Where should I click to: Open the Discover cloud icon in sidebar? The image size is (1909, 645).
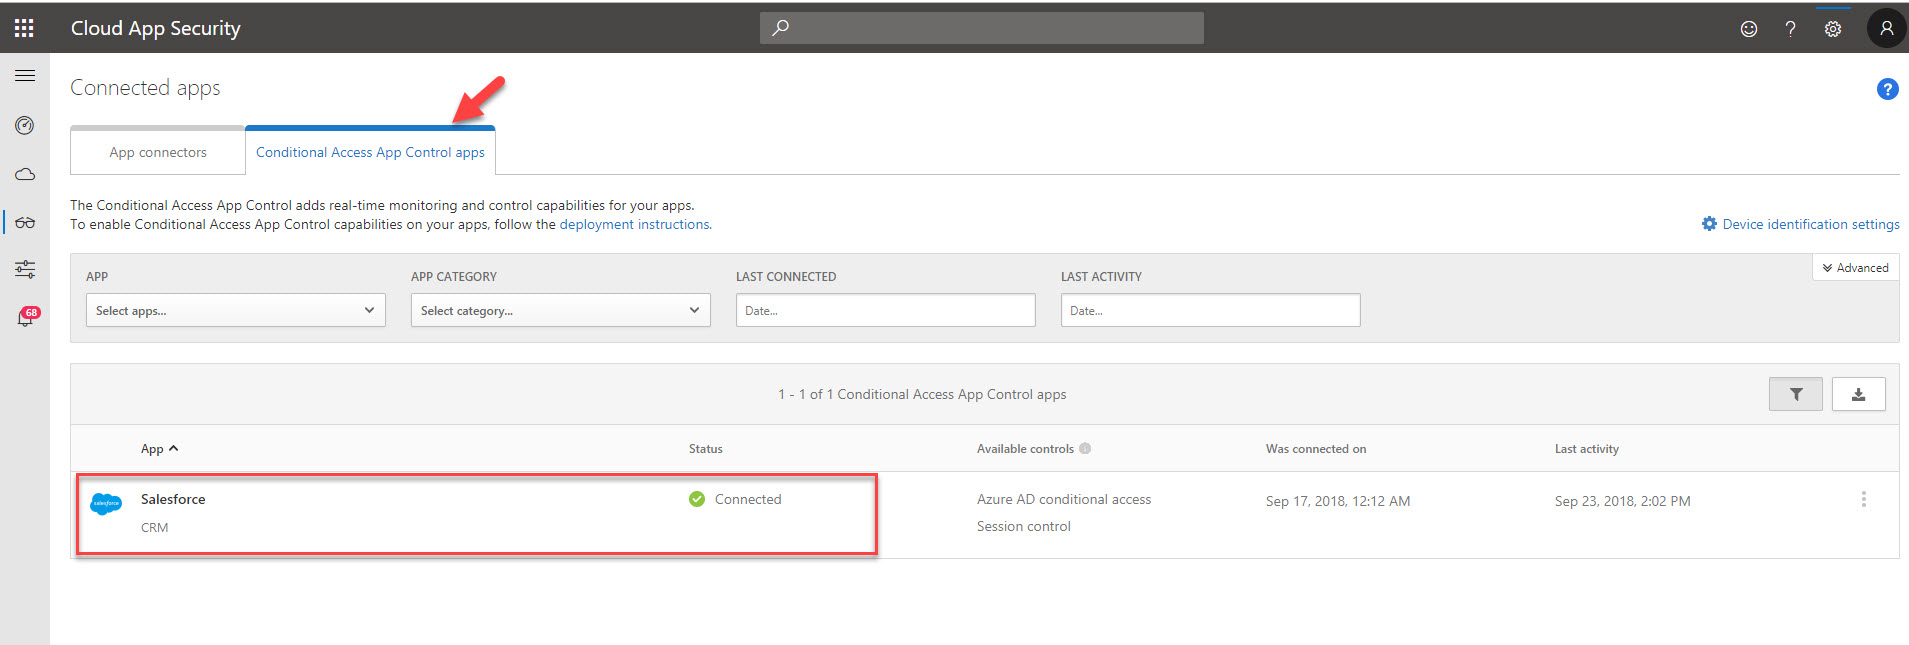tap(25, 174)
